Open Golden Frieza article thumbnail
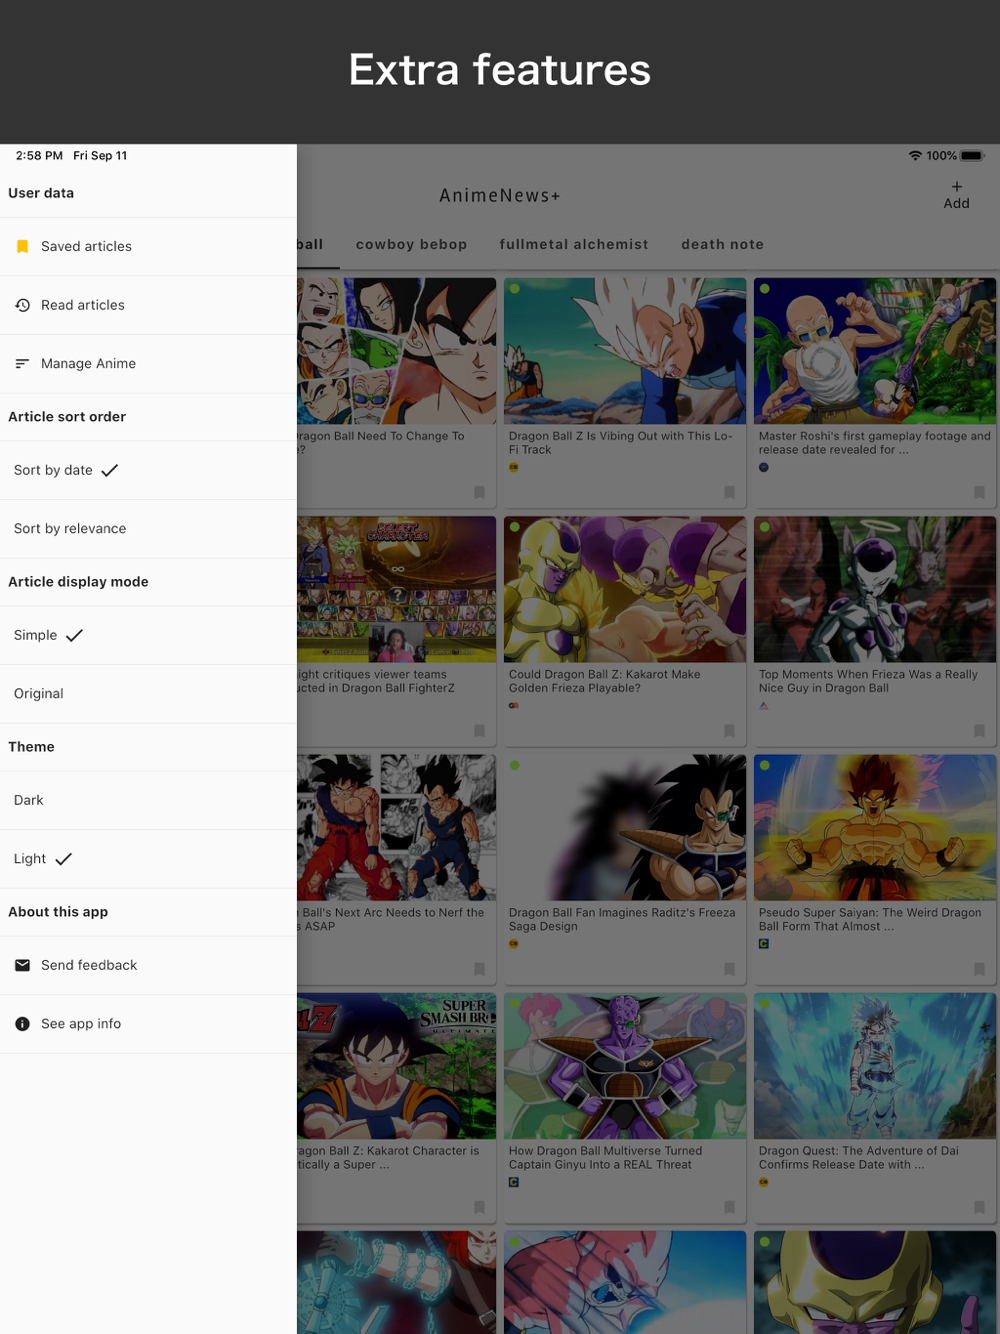This screenshot has height=1334, width=1000. tap(625, 589)
